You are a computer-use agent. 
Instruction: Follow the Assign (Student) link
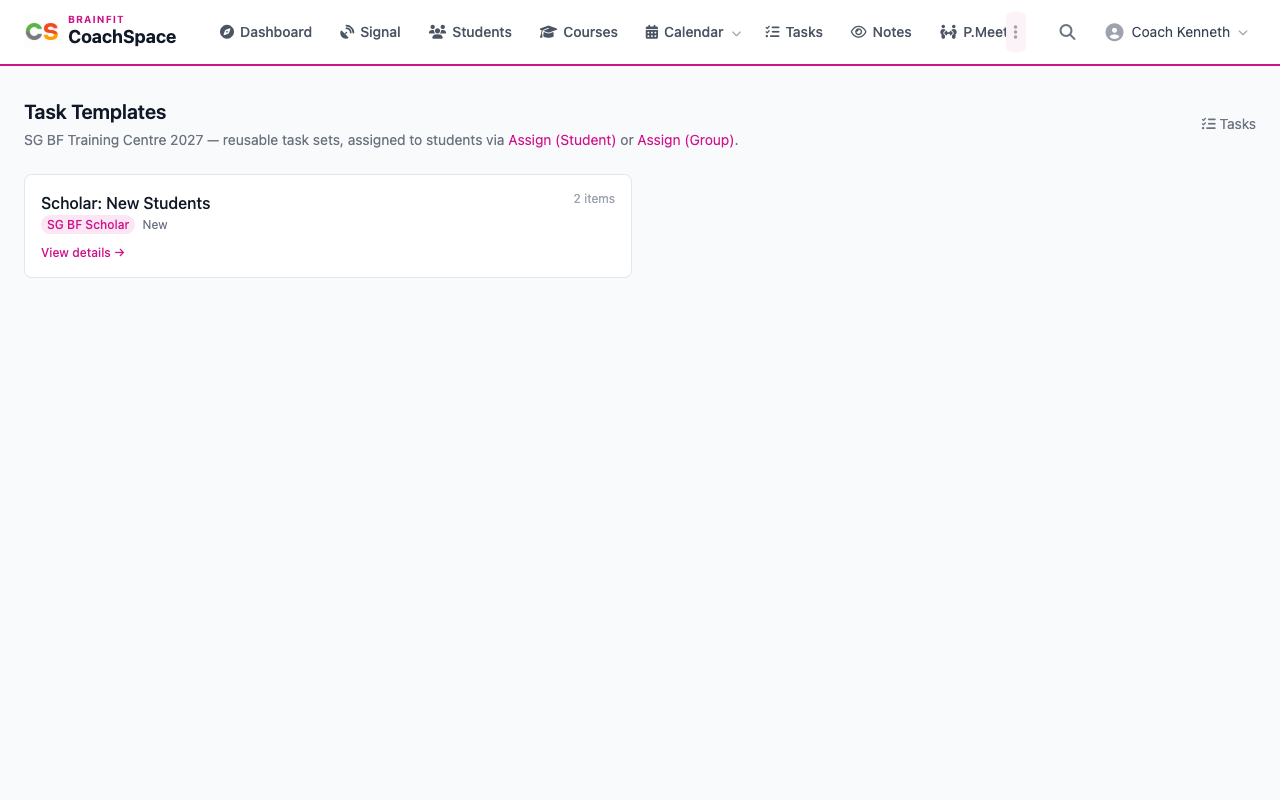[562, 140]
